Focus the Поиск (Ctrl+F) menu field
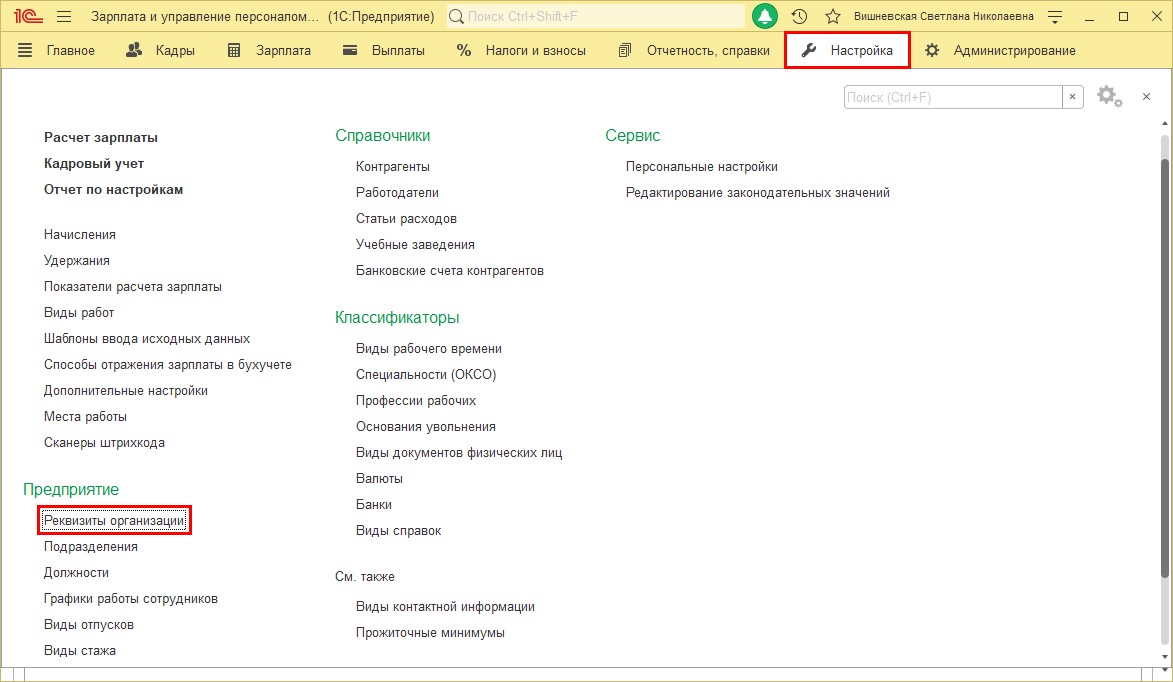The image size is (1173, 682). [953, 97]
